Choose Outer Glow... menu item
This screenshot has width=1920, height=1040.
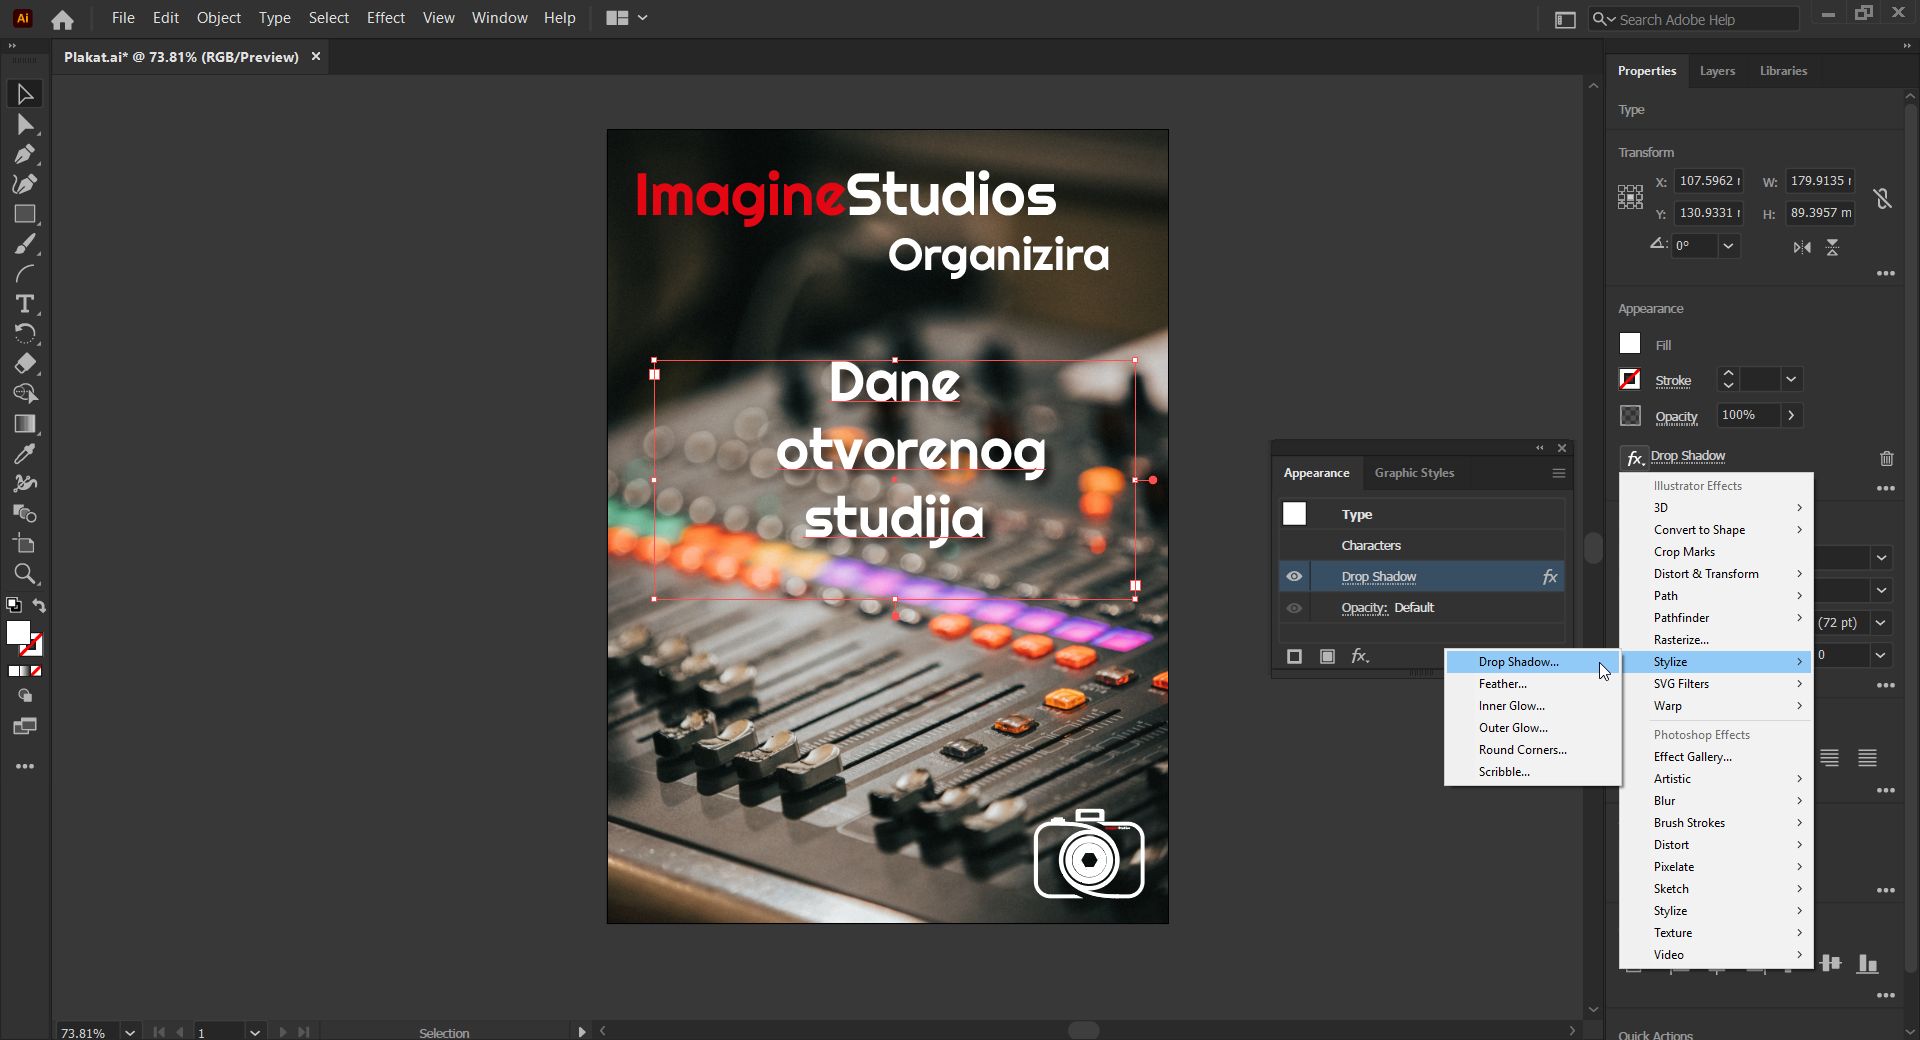pos(1532,728)
